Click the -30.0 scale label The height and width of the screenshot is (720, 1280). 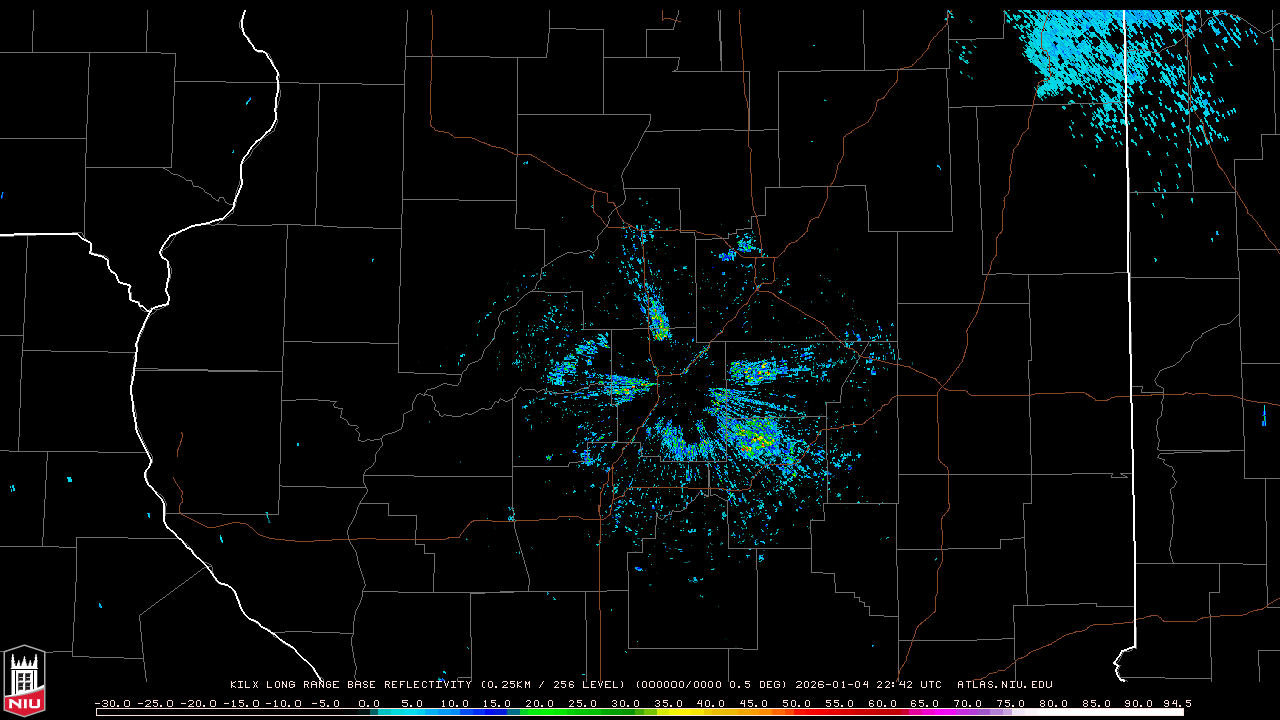coord(112,703)
